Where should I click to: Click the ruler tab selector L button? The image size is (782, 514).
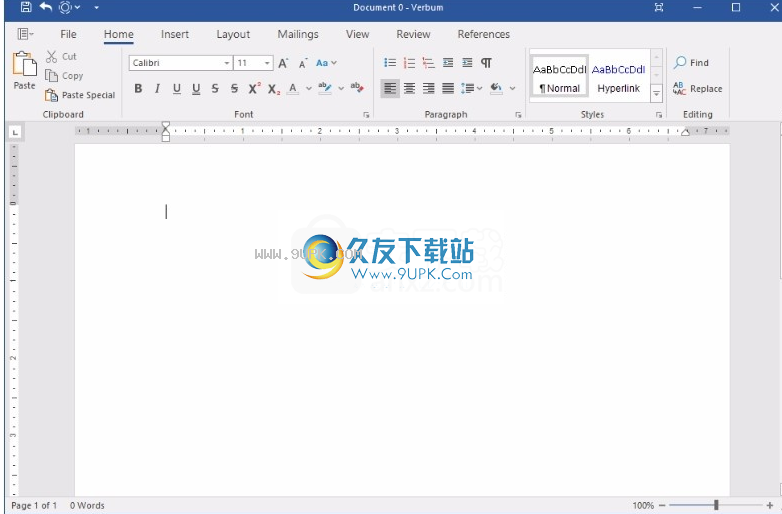pyautogui.click(x=15, y=132)
